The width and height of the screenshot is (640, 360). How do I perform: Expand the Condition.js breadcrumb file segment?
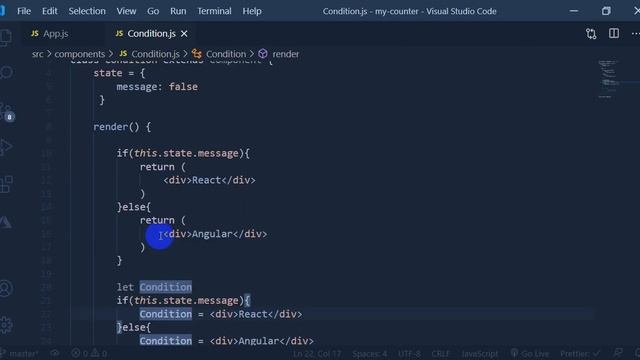click(149, 54)
